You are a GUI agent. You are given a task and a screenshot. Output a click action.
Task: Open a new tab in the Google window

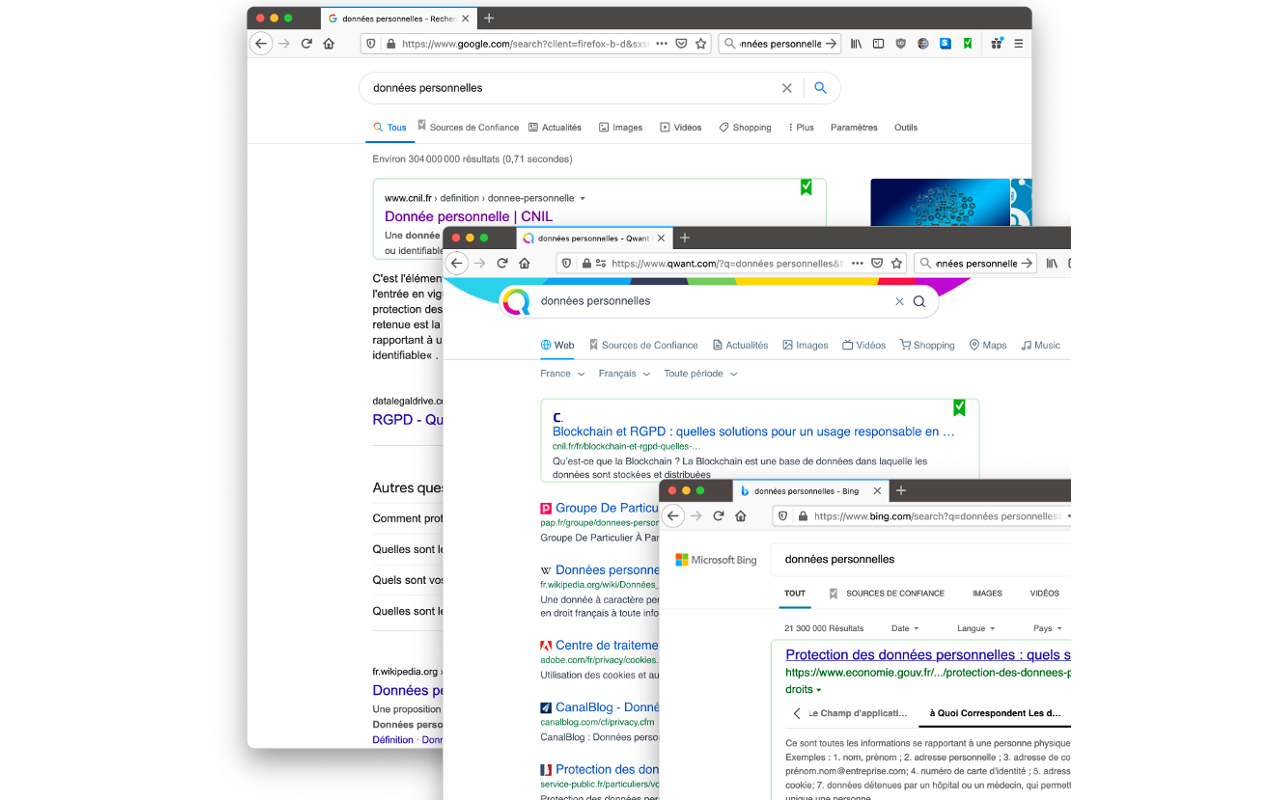click(x=489, y=18)
